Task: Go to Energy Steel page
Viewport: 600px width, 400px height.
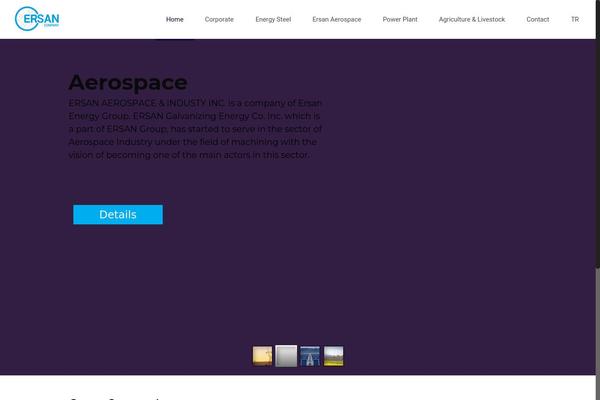Action: (x=273, y=20)
